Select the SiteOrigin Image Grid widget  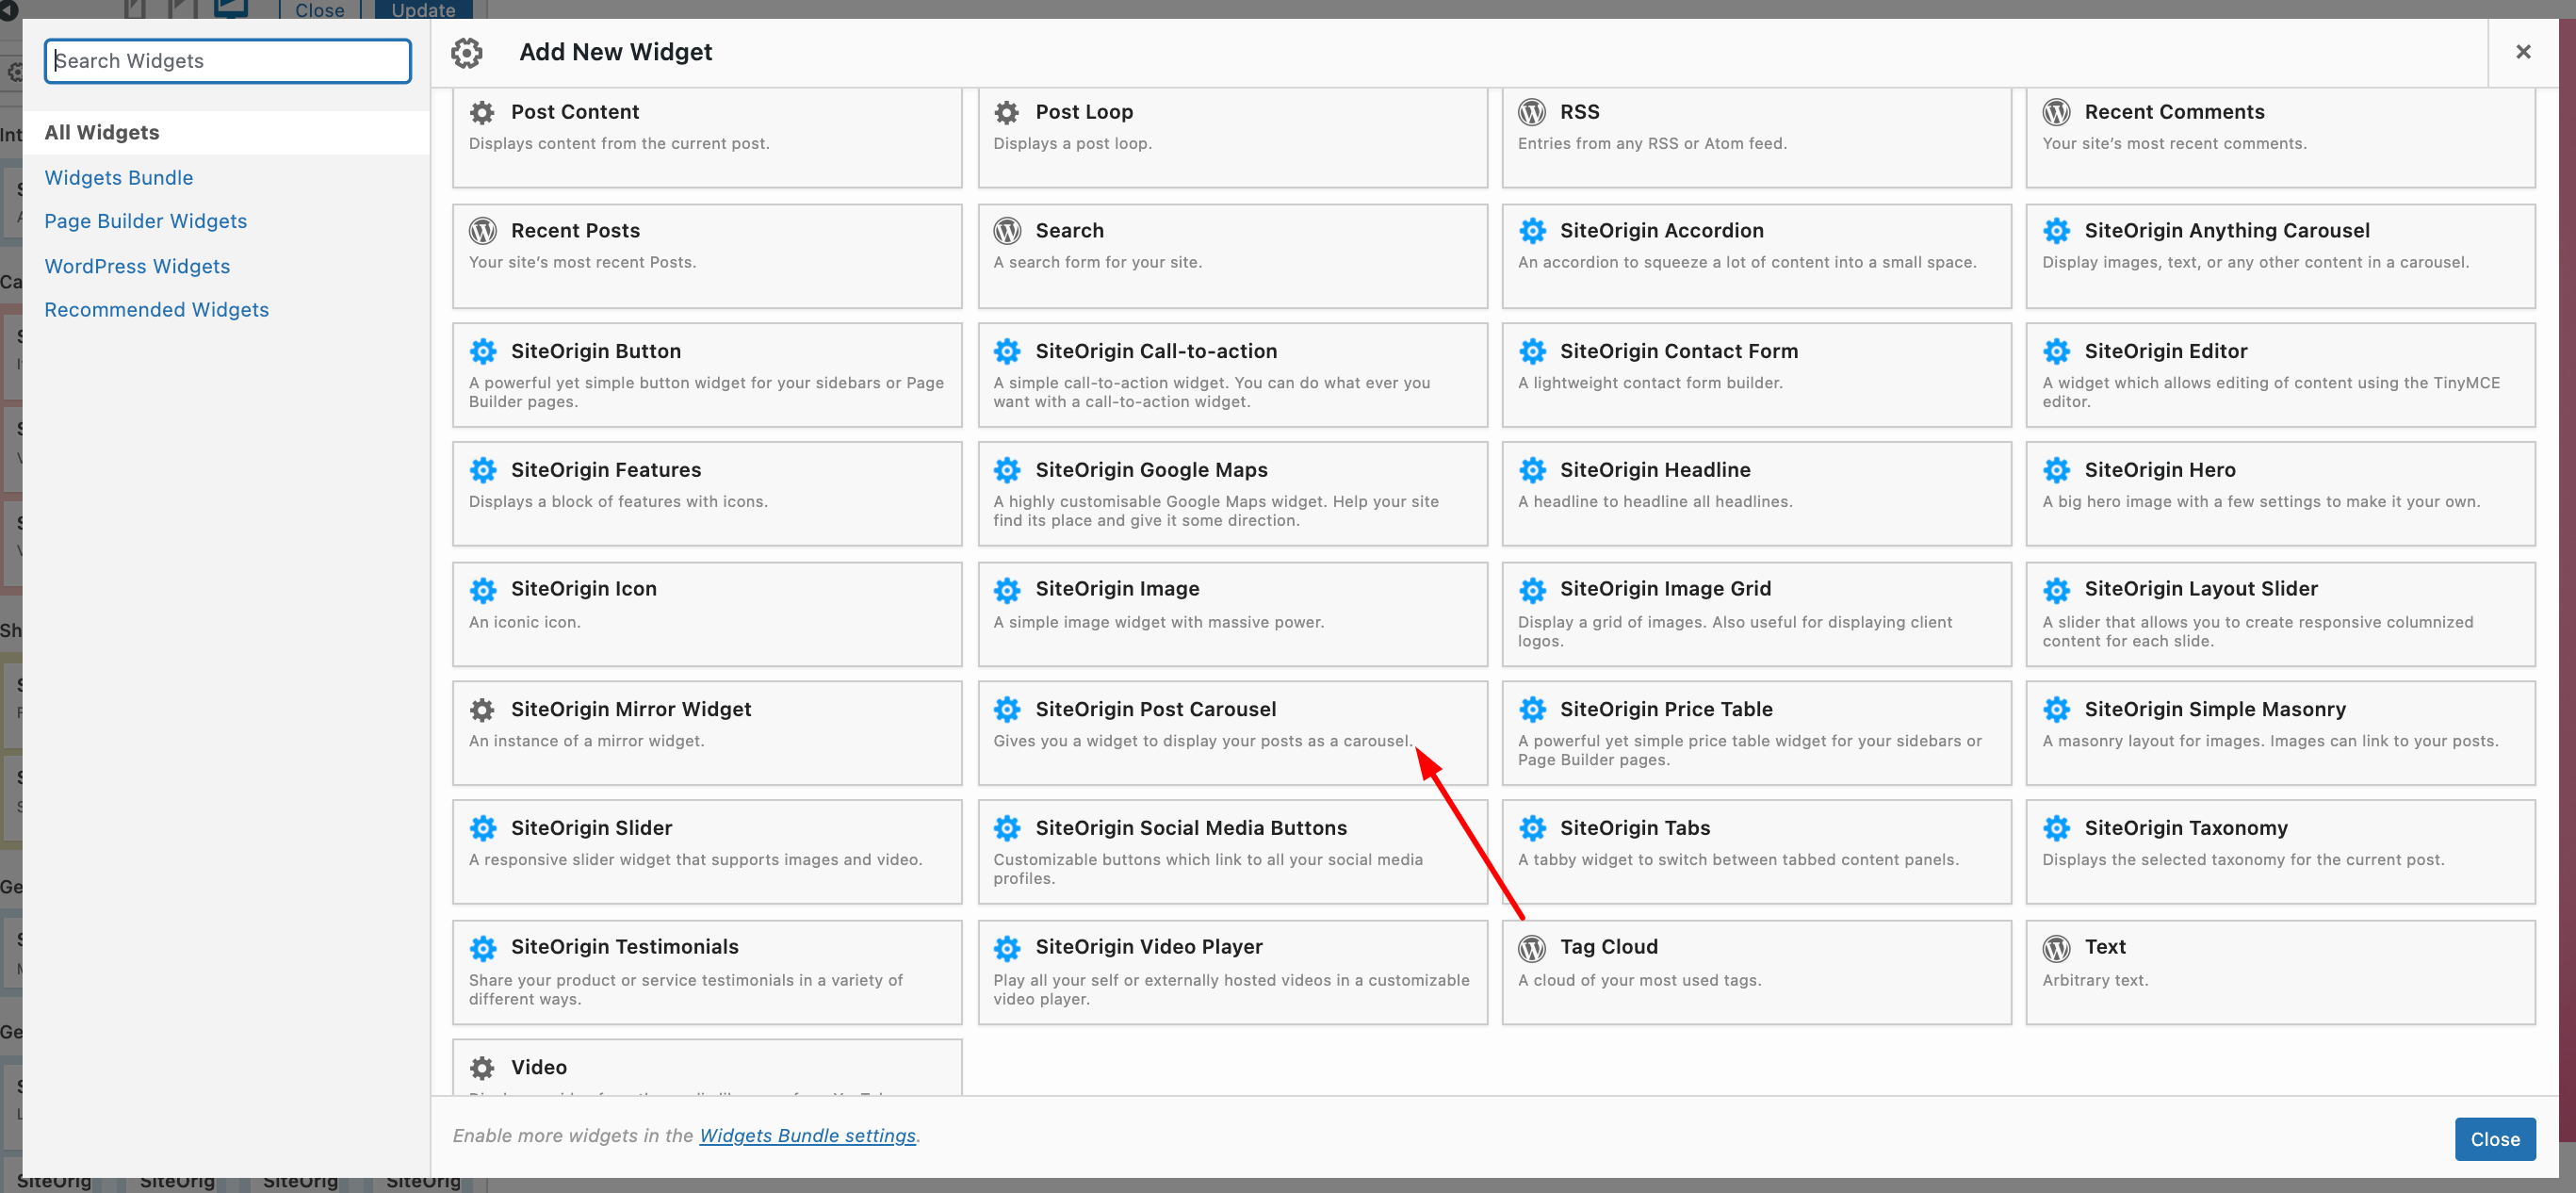(1756, 613)
